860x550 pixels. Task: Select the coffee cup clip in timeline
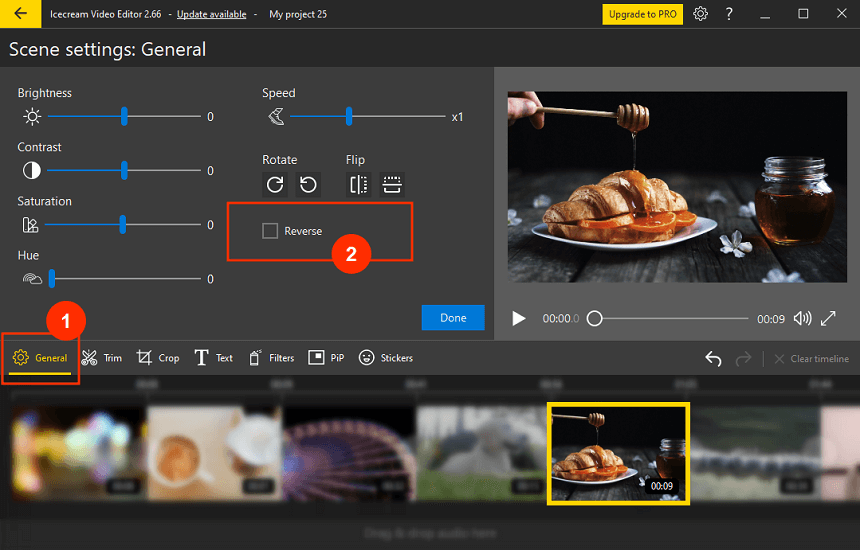214,453
